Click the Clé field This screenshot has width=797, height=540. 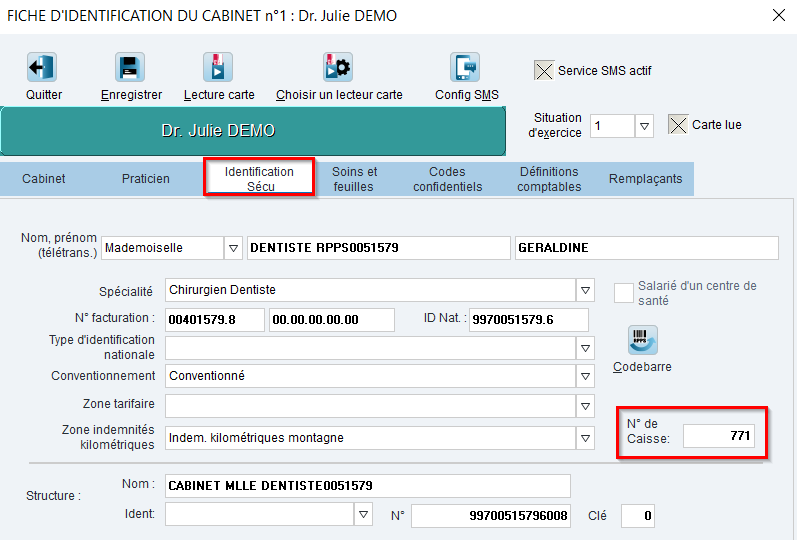638,516
